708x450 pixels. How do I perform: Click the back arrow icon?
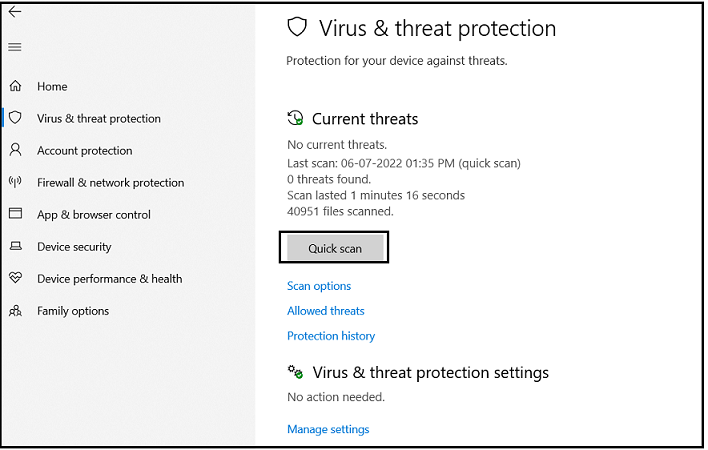point(15,13)
